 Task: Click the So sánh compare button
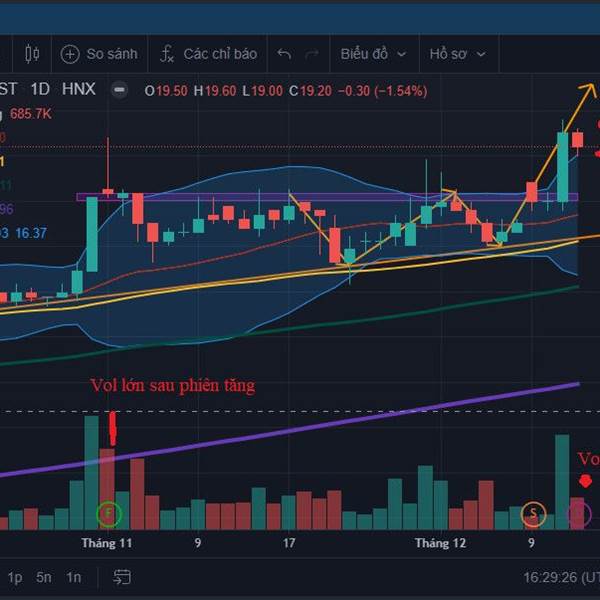pyautogui.click(x=99, y=54)
